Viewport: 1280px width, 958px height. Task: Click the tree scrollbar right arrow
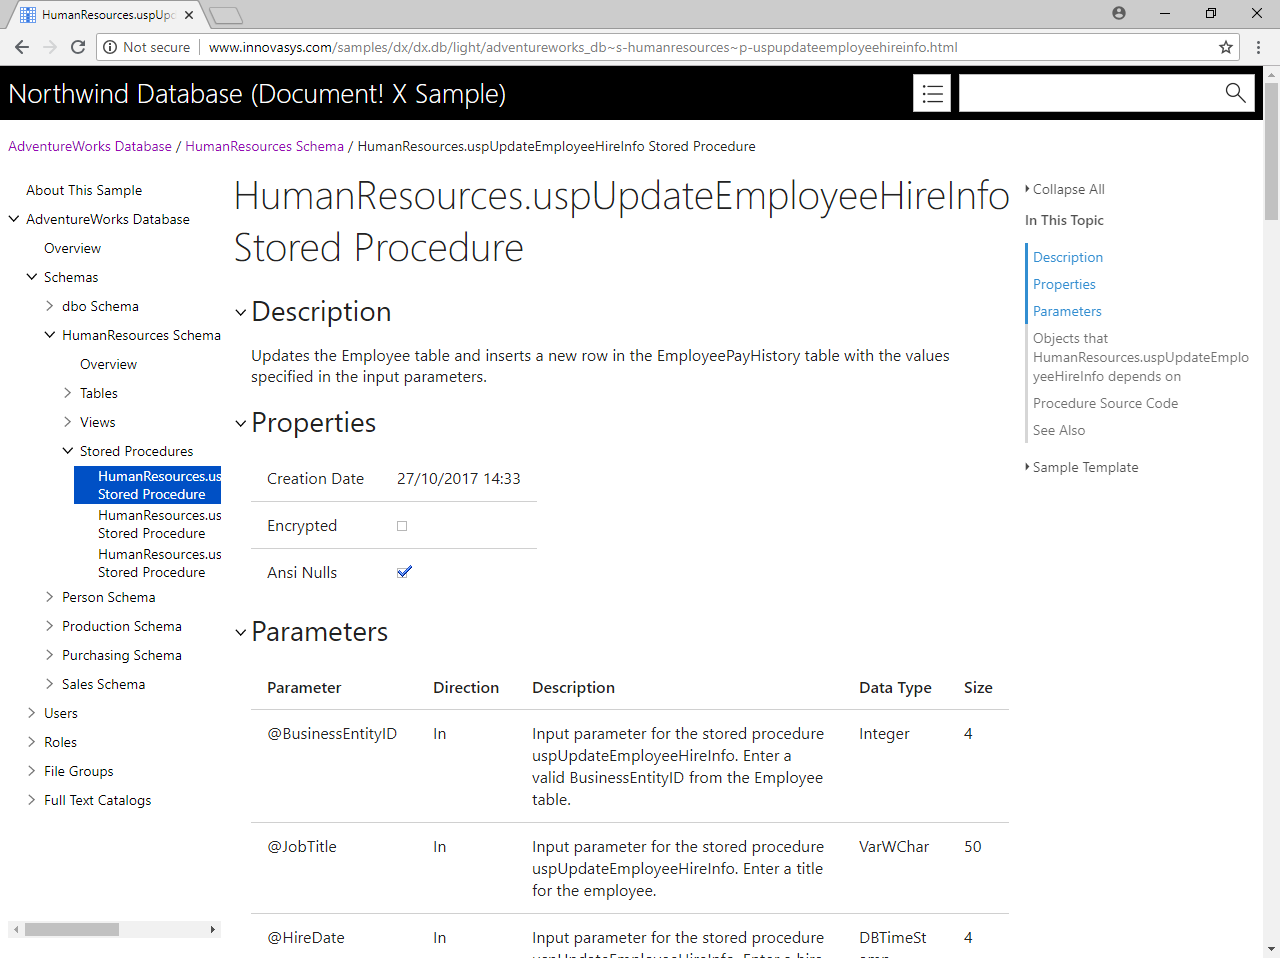click(212, 930)
